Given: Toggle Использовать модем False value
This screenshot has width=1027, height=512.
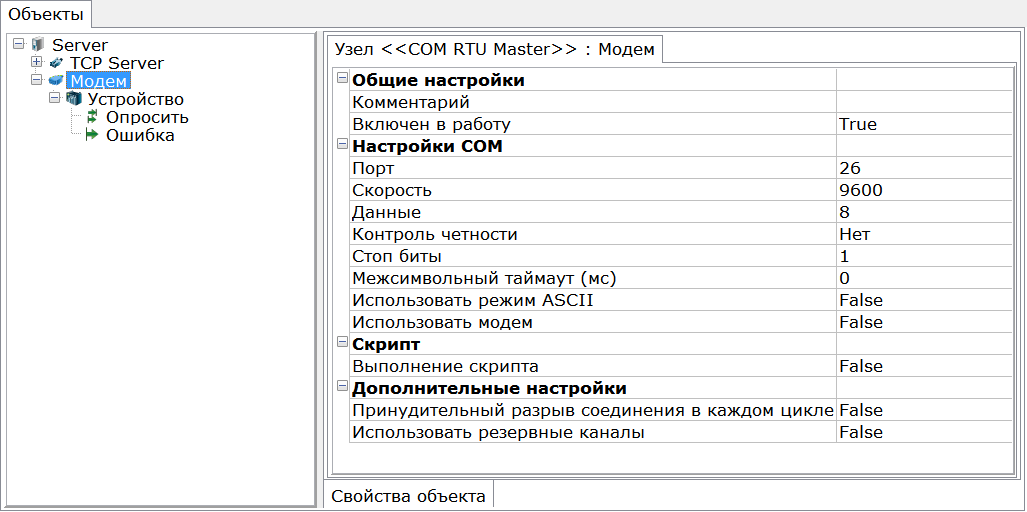Looking at the screenshot, I should 924,322.
